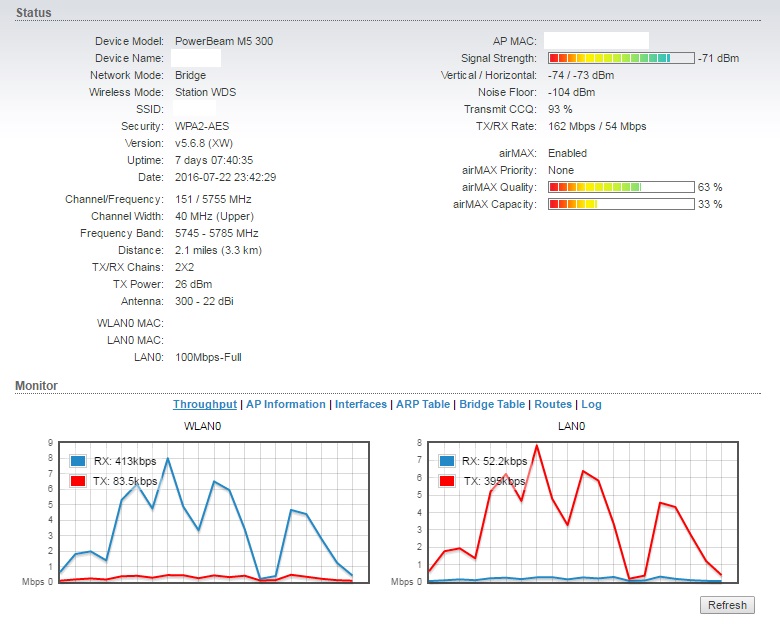Click the Security value WPA2-AES
The height and width of the screenshot is (624, 780).
[202, 126]
